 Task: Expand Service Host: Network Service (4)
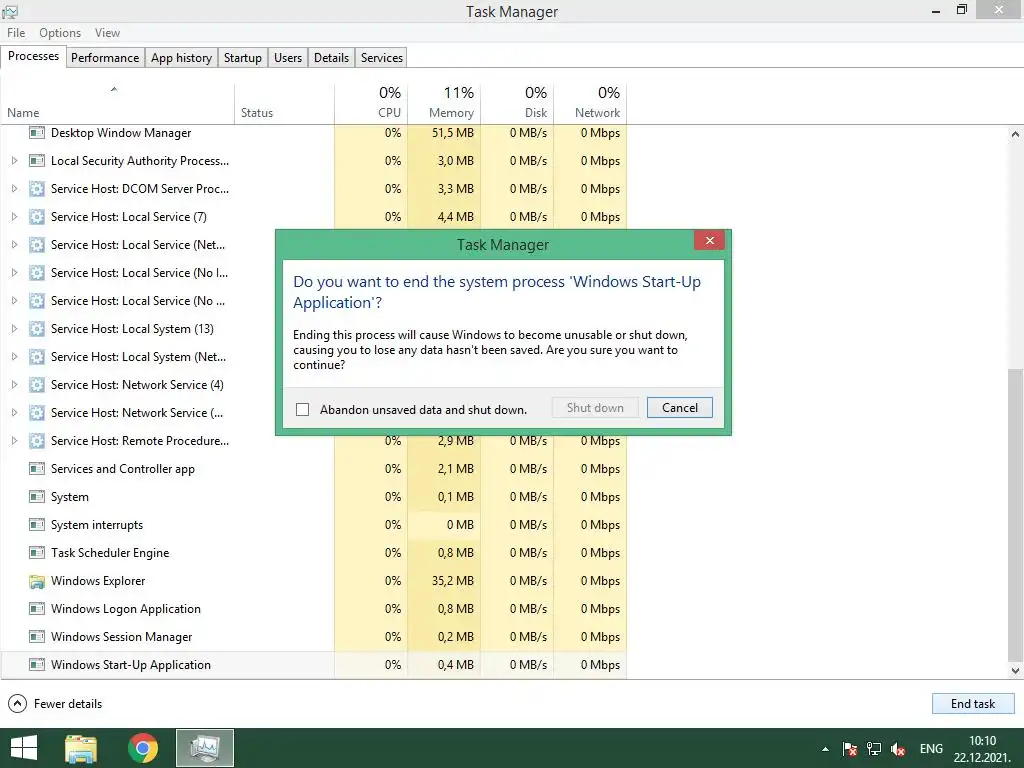coord(14,385)
